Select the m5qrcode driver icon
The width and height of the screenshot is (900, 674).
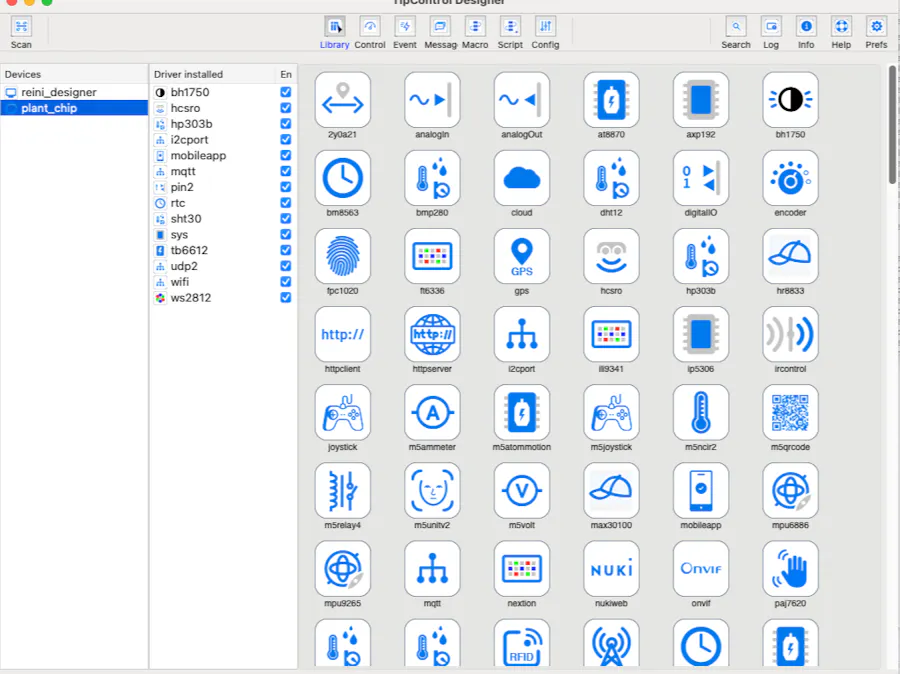[x=790, y=412]
